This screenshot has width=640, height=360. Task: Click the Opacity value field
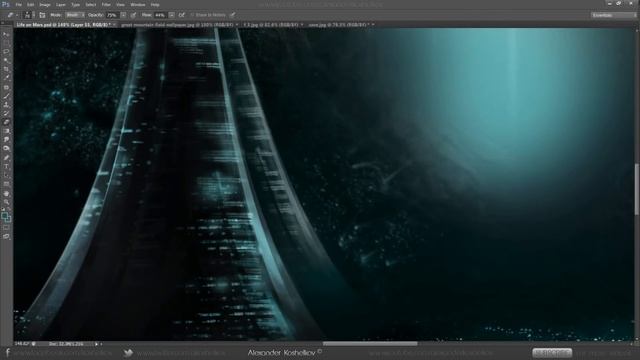[x=112, y=15]
